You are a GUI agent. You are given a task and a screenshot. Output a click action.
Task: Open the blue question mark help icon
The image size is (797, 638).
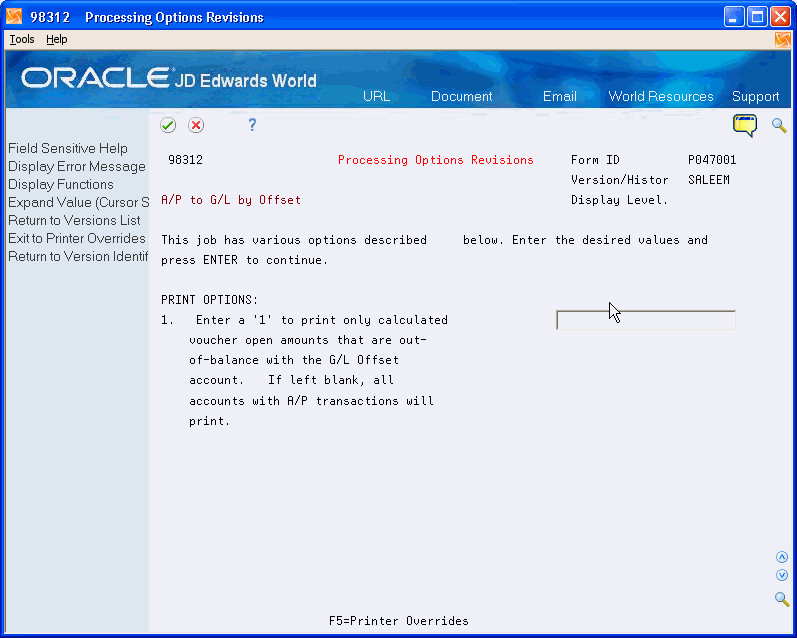(x=252, y=125)
